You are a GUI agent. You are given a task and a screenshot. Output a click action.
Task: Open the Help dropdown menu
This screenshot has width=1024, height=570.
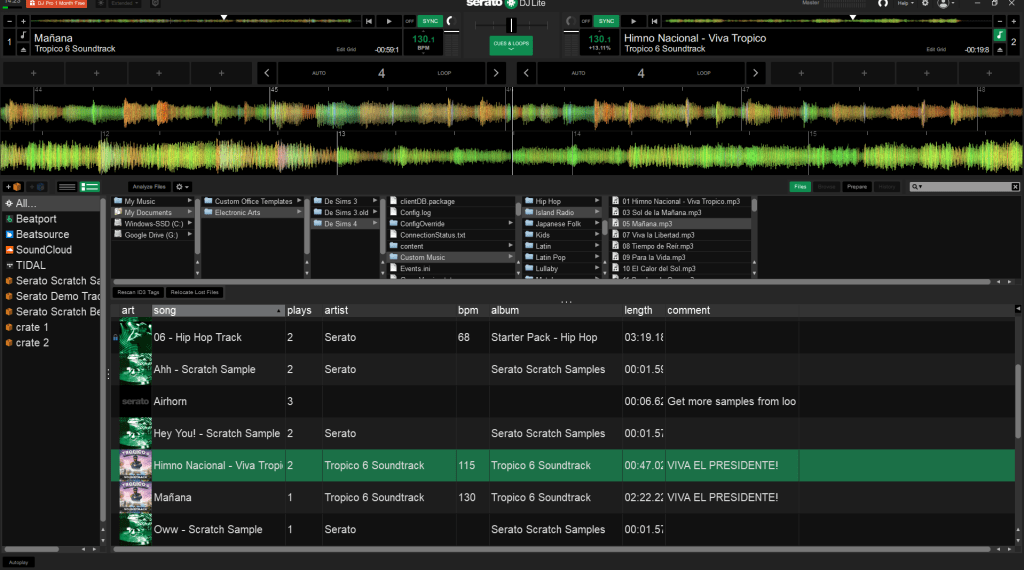tap(906, 4)
